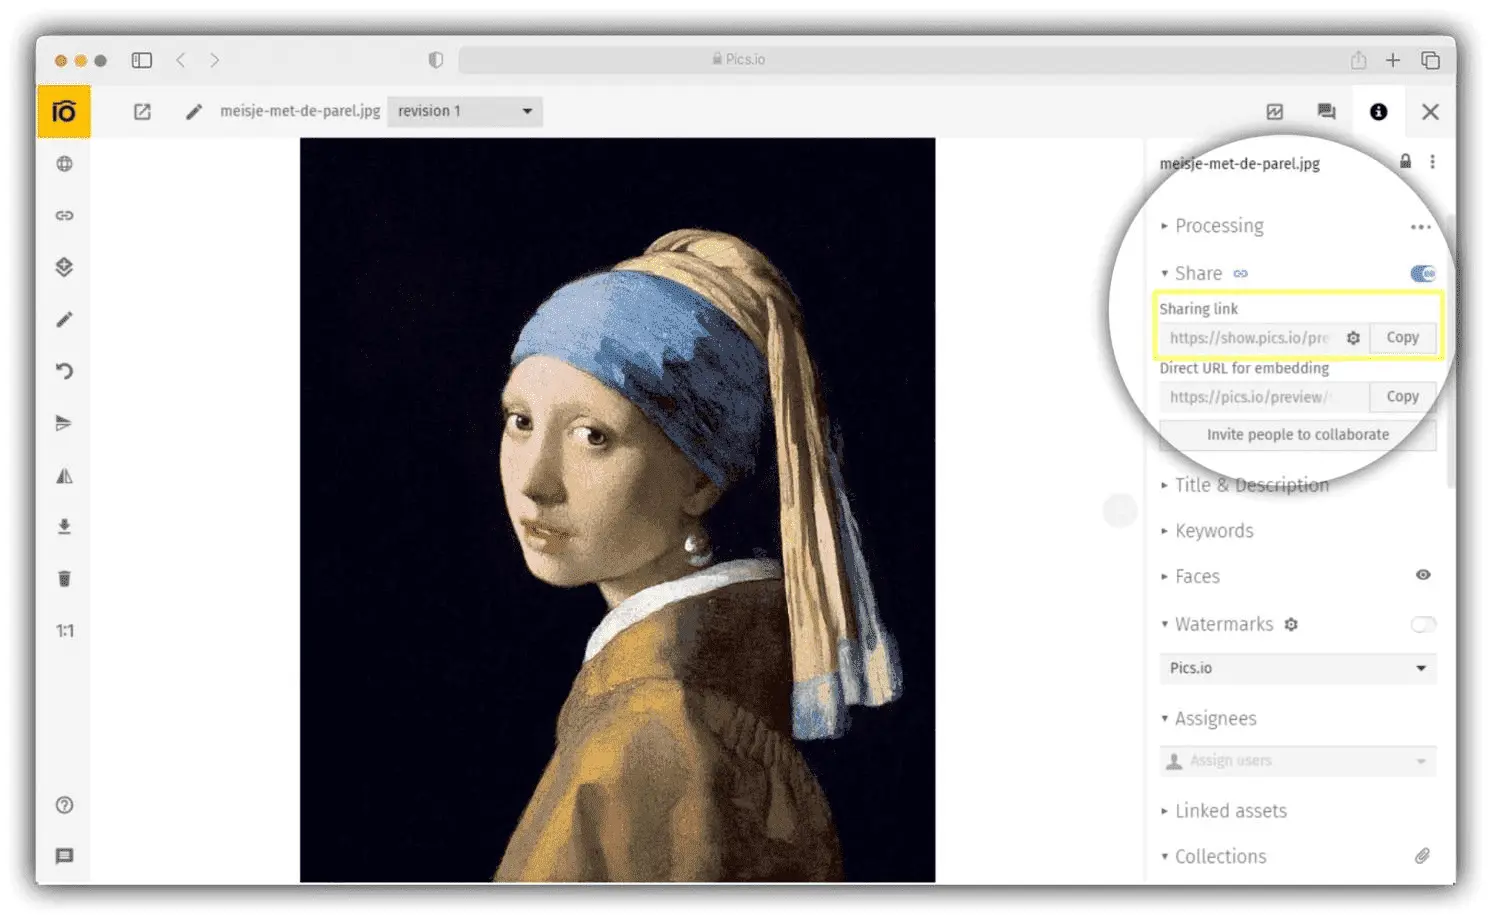Click browser forward arrow
This screenshot has width=1494, height=921.
[214, 60]
